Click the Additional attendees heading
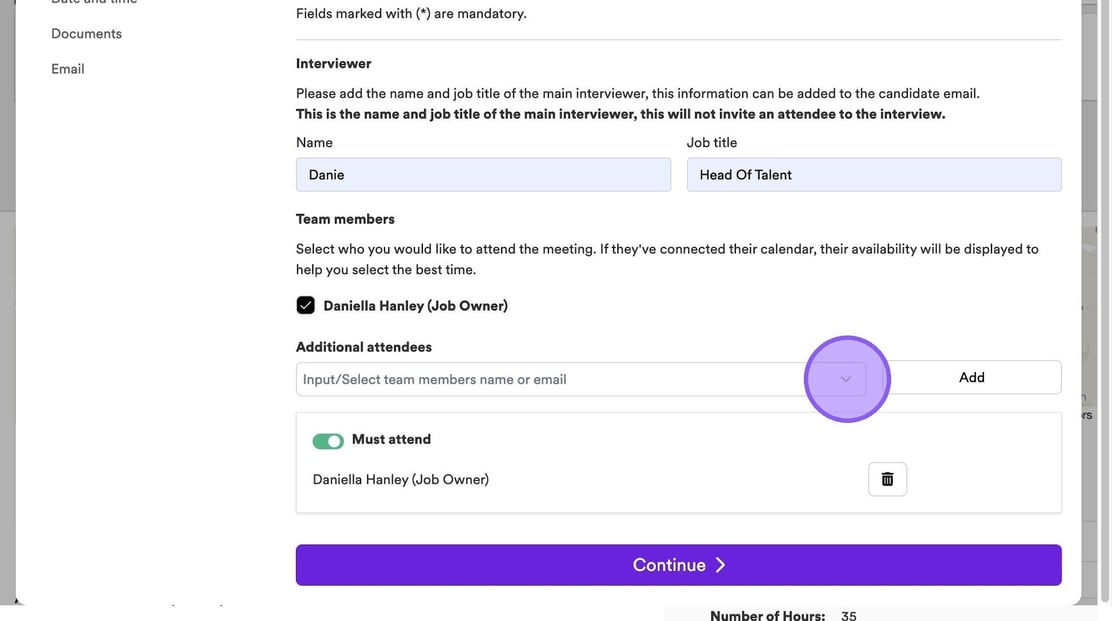The width and height of the screenshot is (1112, 621). point(364,347)
